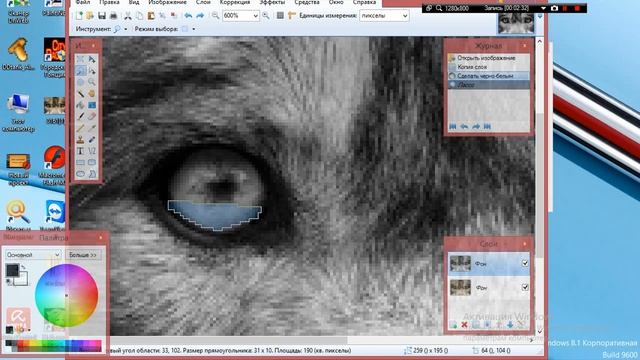Toggle the rulers icon
640x360 pixels.
tap(291, 16)
